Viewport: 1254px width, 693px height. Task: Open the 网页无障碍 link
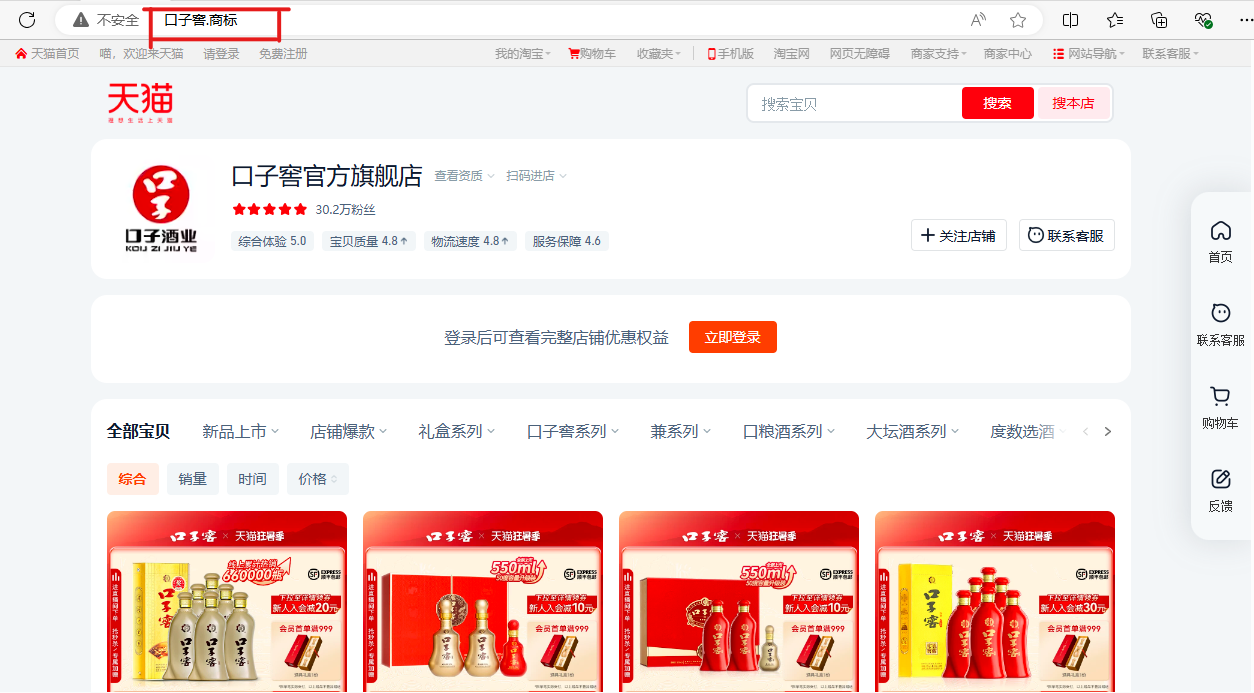point(860,54)
